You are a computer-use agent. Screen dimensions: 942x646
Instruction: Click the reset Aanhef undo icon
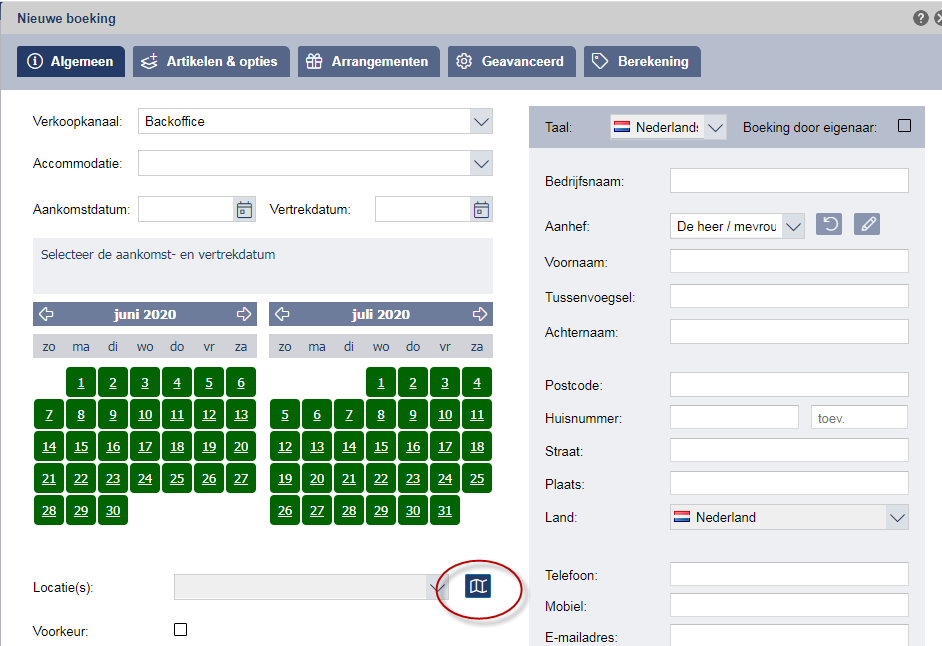(829, 225)
